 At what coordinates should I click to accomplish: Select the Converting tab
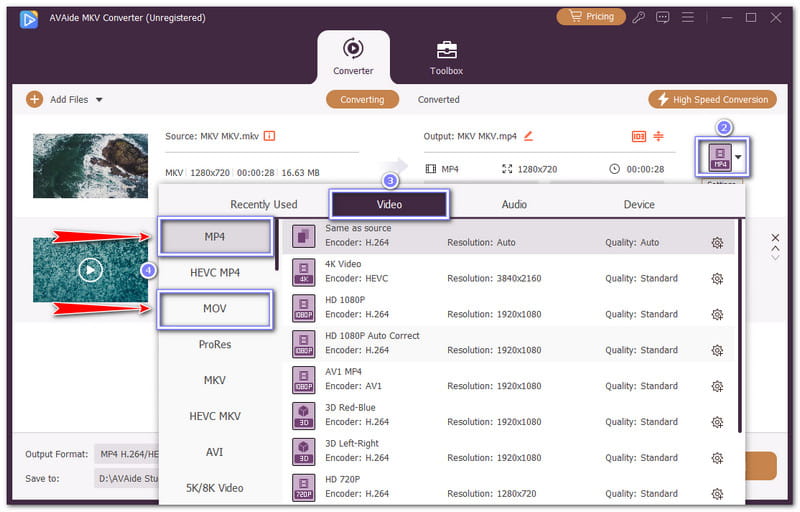point(362,99)
